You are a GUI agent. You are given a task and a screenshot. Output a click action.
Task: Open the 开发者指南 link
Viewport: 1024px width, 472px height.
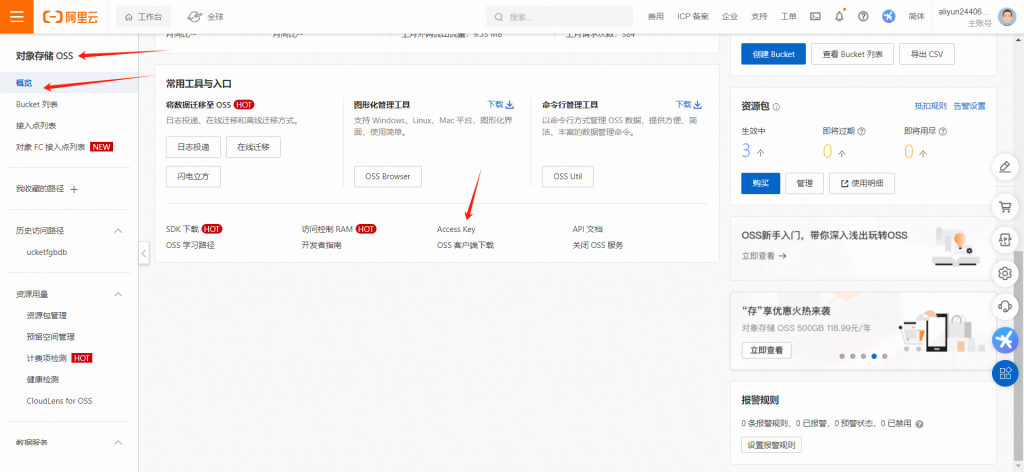coord(321,245)
